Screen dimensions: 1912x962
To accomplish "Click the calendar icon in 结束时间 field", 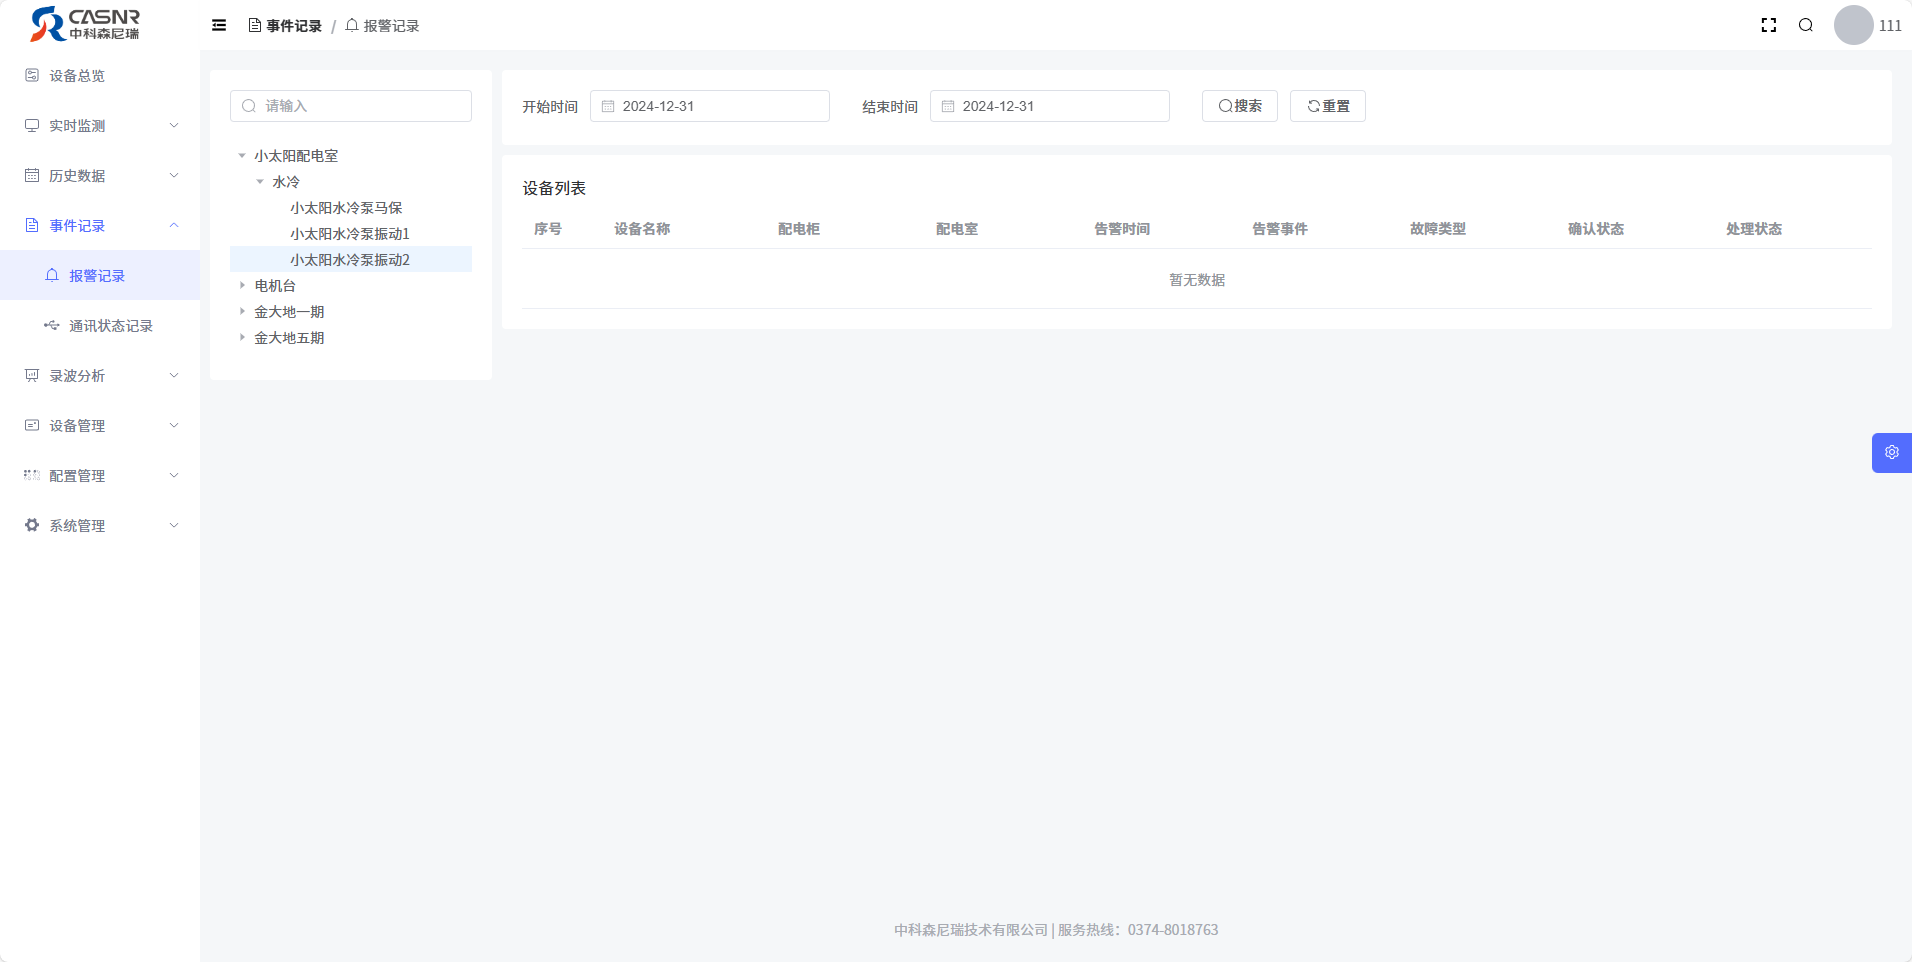I will [948, 106].
